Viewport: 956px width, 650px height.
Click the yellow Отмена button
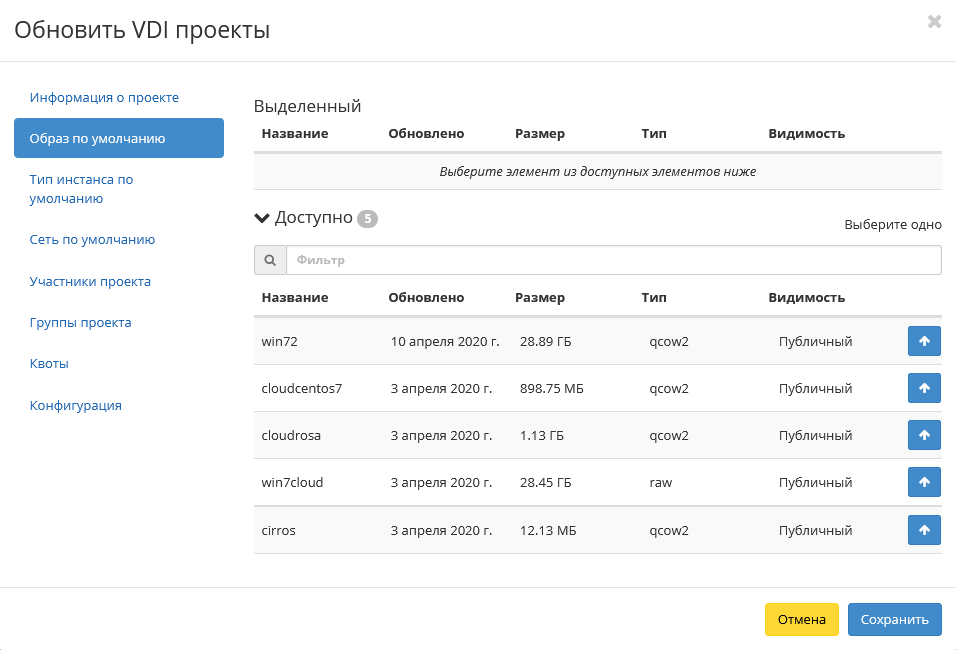point(801,619)
